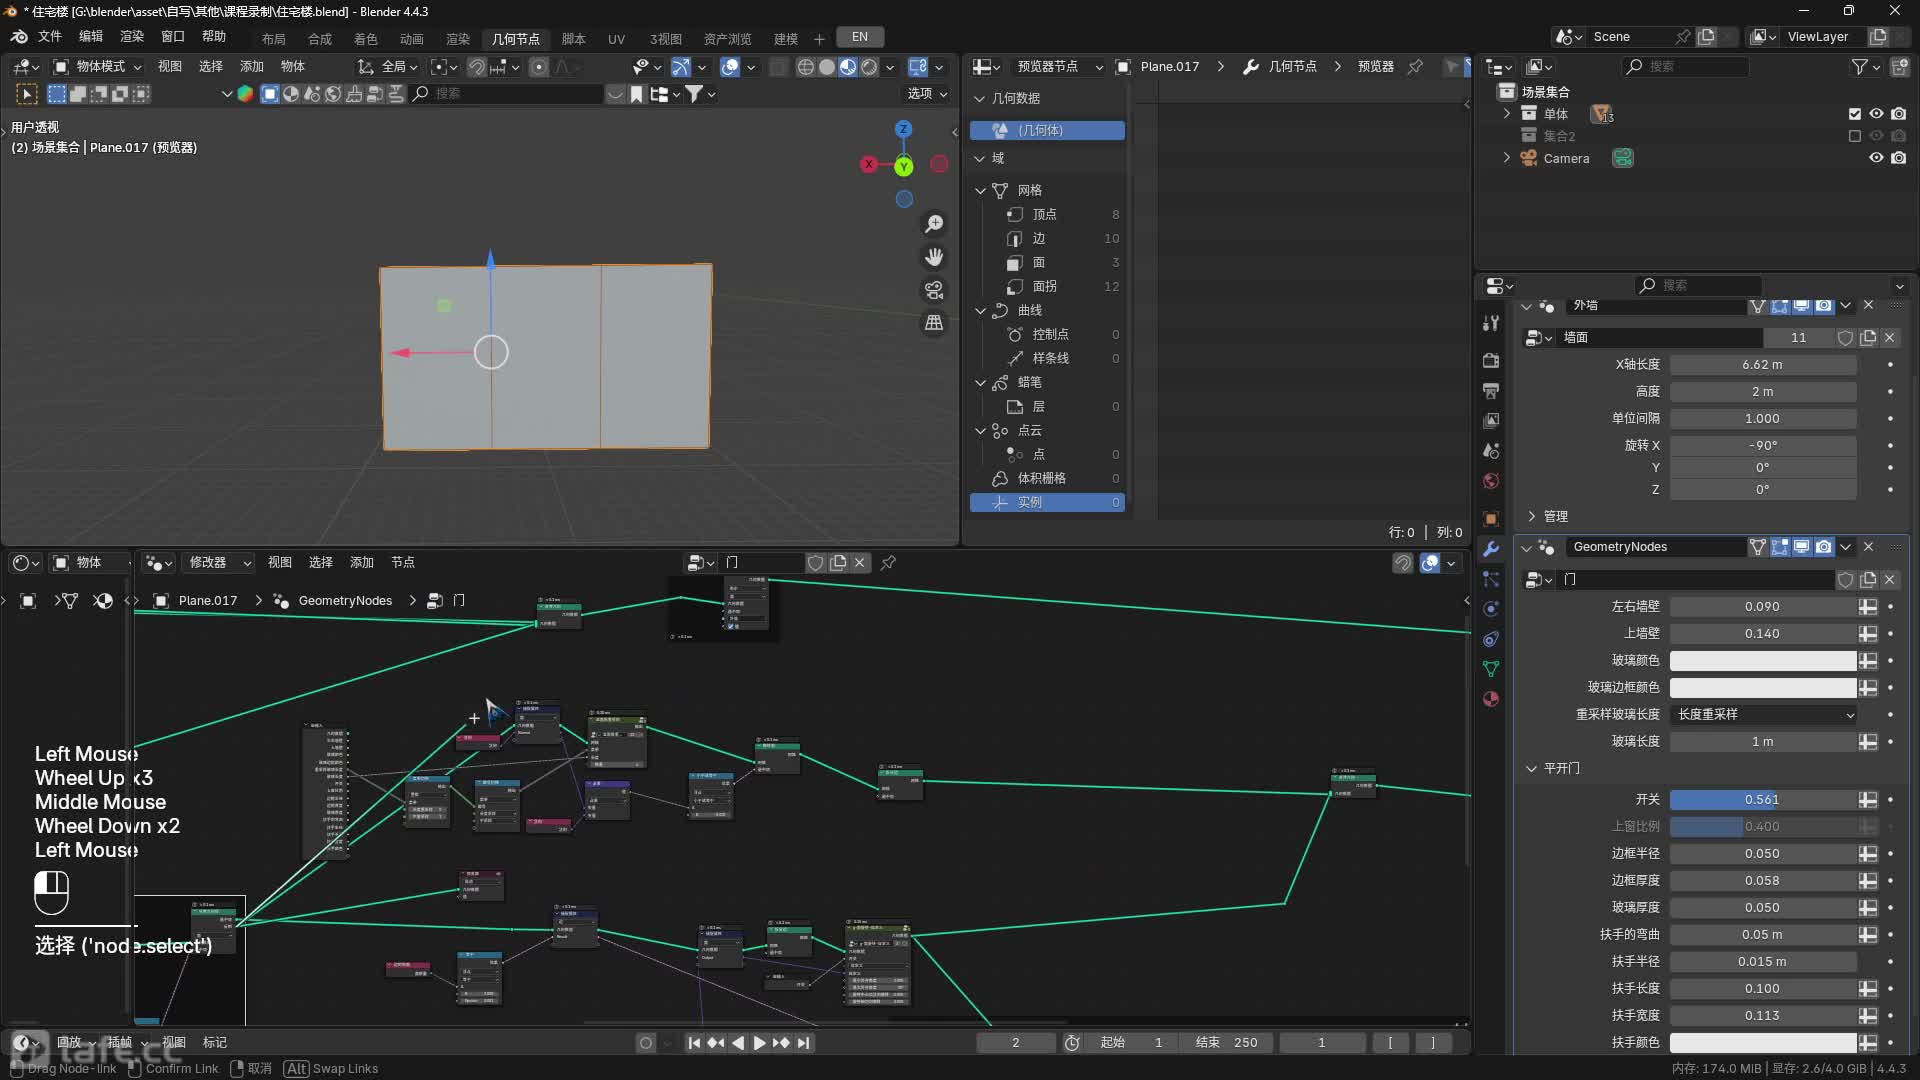The image size is (1920, 1080).
Task: Click the viewport zoom magnifier icon
Action: [934, 224]
